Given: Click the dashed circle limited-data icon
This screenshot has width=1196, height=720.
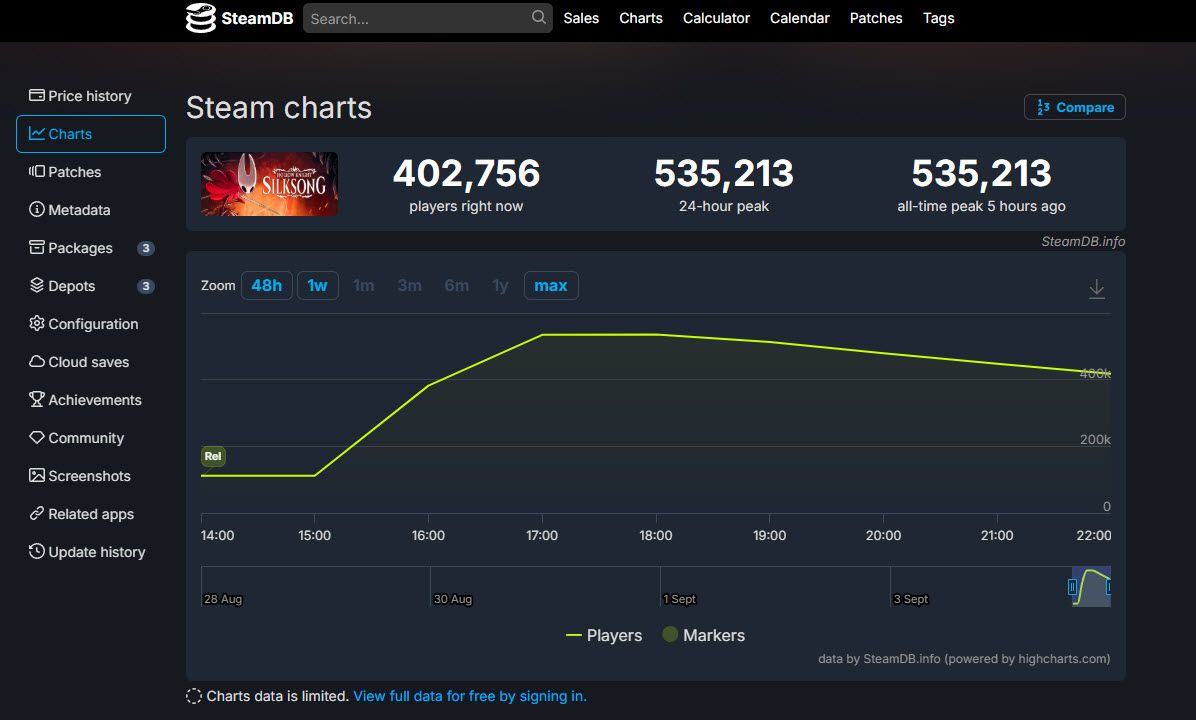Looking at the screenshot, I should tap(194, 696).
